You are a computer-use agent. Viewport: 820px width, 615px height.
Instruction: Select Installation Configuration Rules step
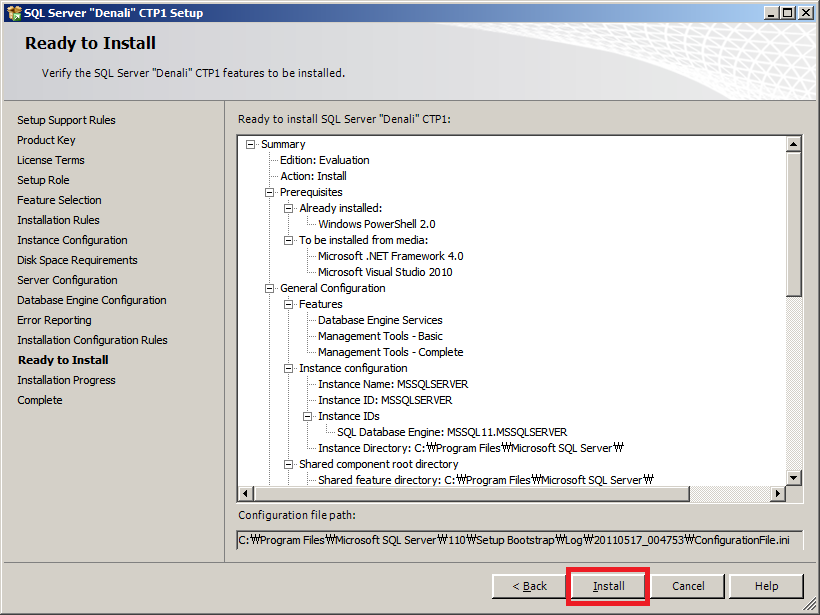point(92,340)
